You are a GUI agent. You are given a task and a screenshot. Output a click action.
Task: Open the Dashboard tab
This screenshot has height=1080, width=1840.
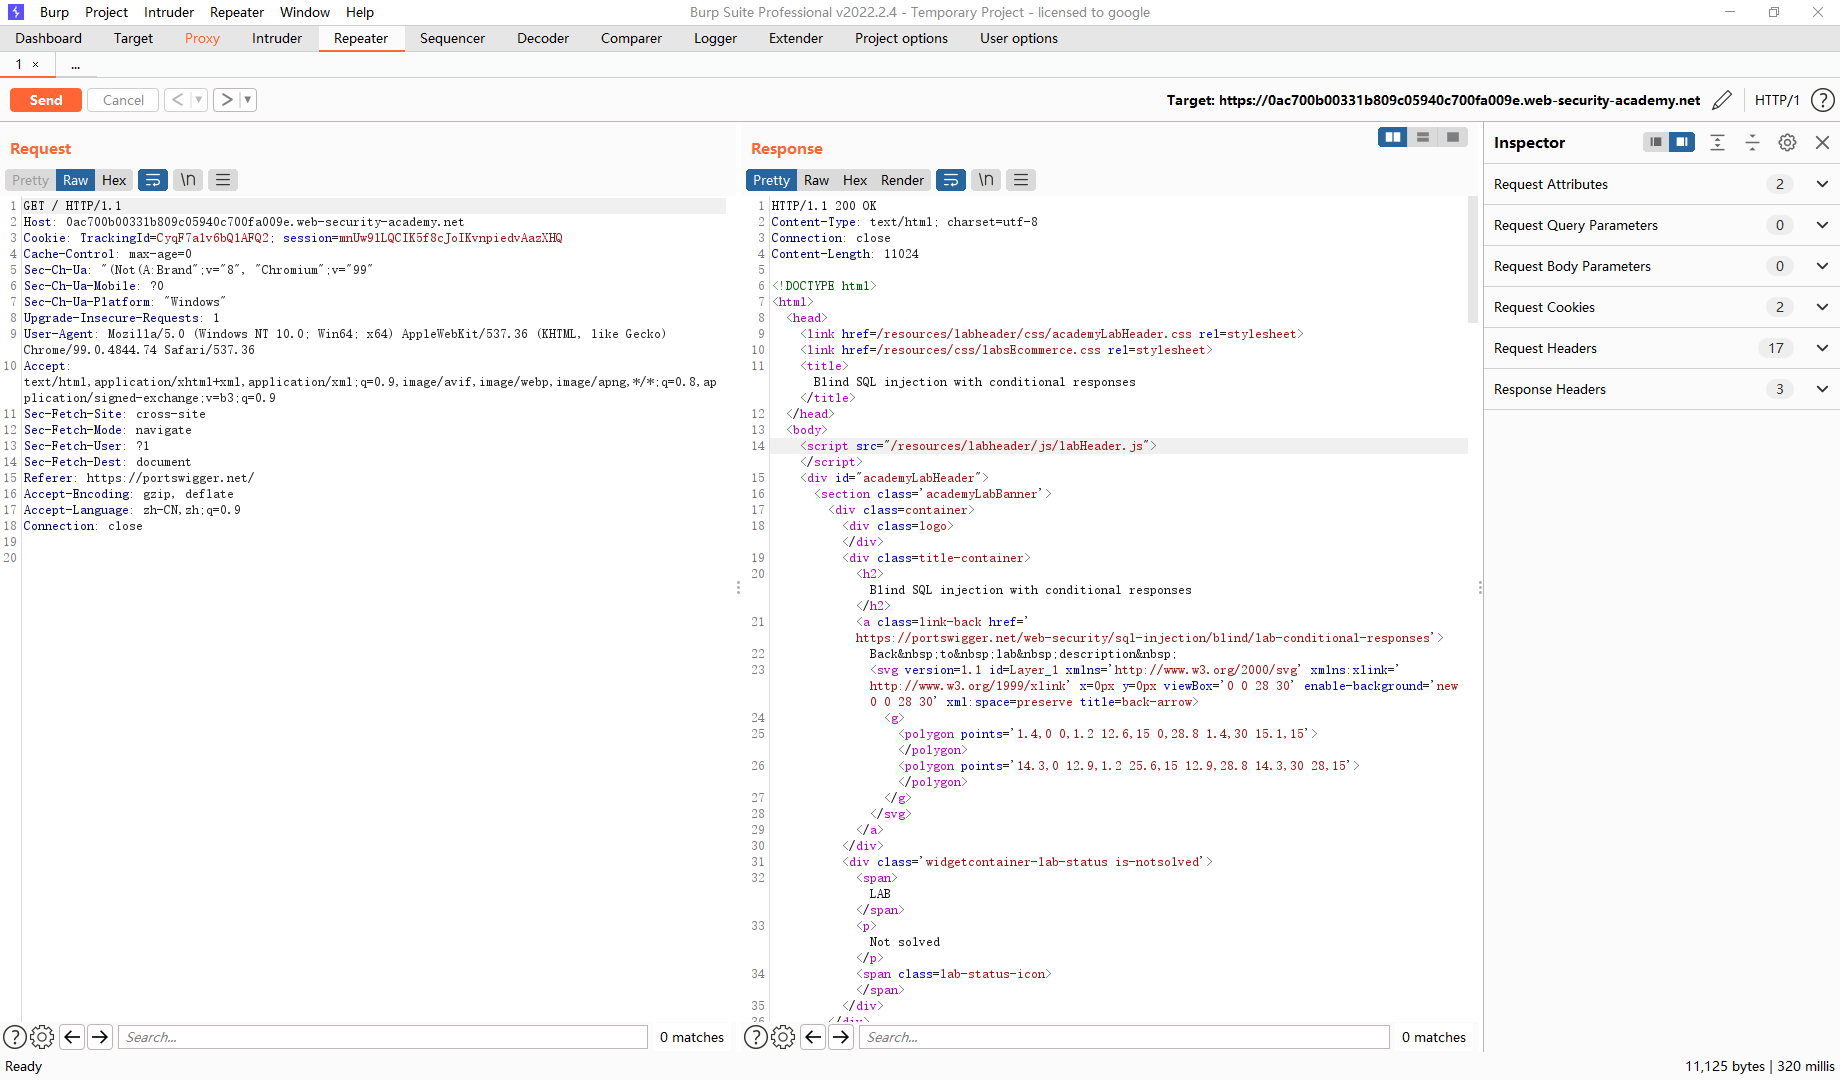coord(48,38)
